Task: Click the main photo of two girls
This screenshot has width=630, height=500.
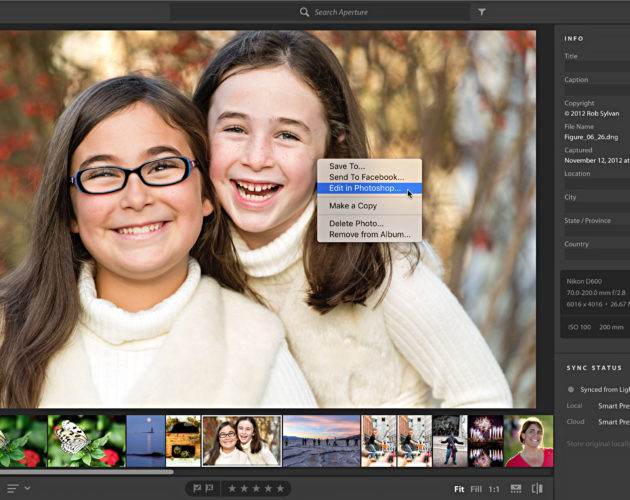Action: tap(268, 219)
